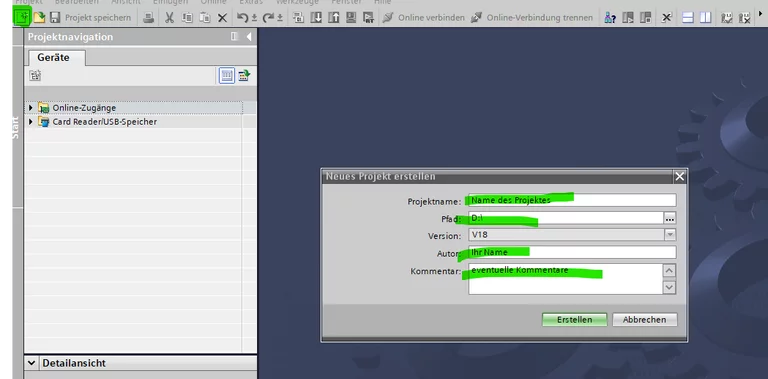Click the Abbrechen button
Image resolution: width=768 pixels, height=379 pixels.
(x=645, y=319)
